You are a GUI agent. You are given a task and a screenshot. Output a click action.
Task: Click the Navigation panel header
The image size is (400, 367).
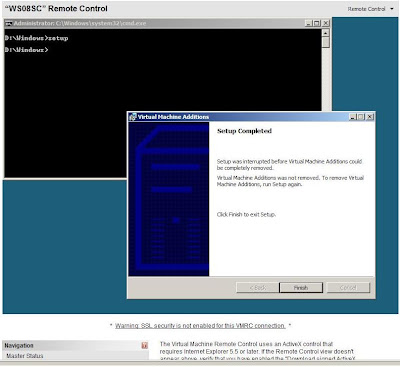click(76, 346)
